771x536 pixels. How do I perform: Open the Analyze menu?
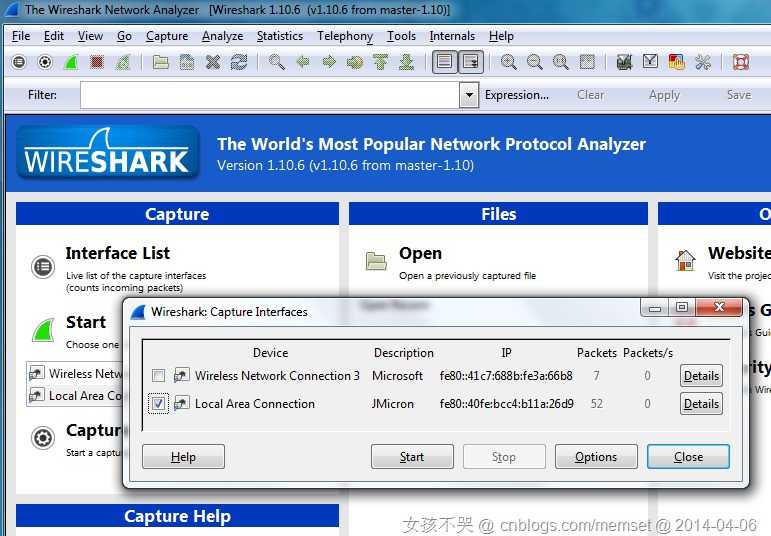point(223,36)
